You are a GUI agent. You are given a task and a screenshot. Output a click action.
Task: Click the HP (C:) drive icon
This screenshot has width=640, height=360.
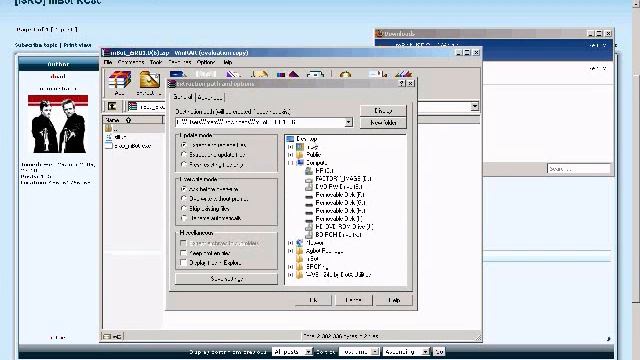pos(309,171)
